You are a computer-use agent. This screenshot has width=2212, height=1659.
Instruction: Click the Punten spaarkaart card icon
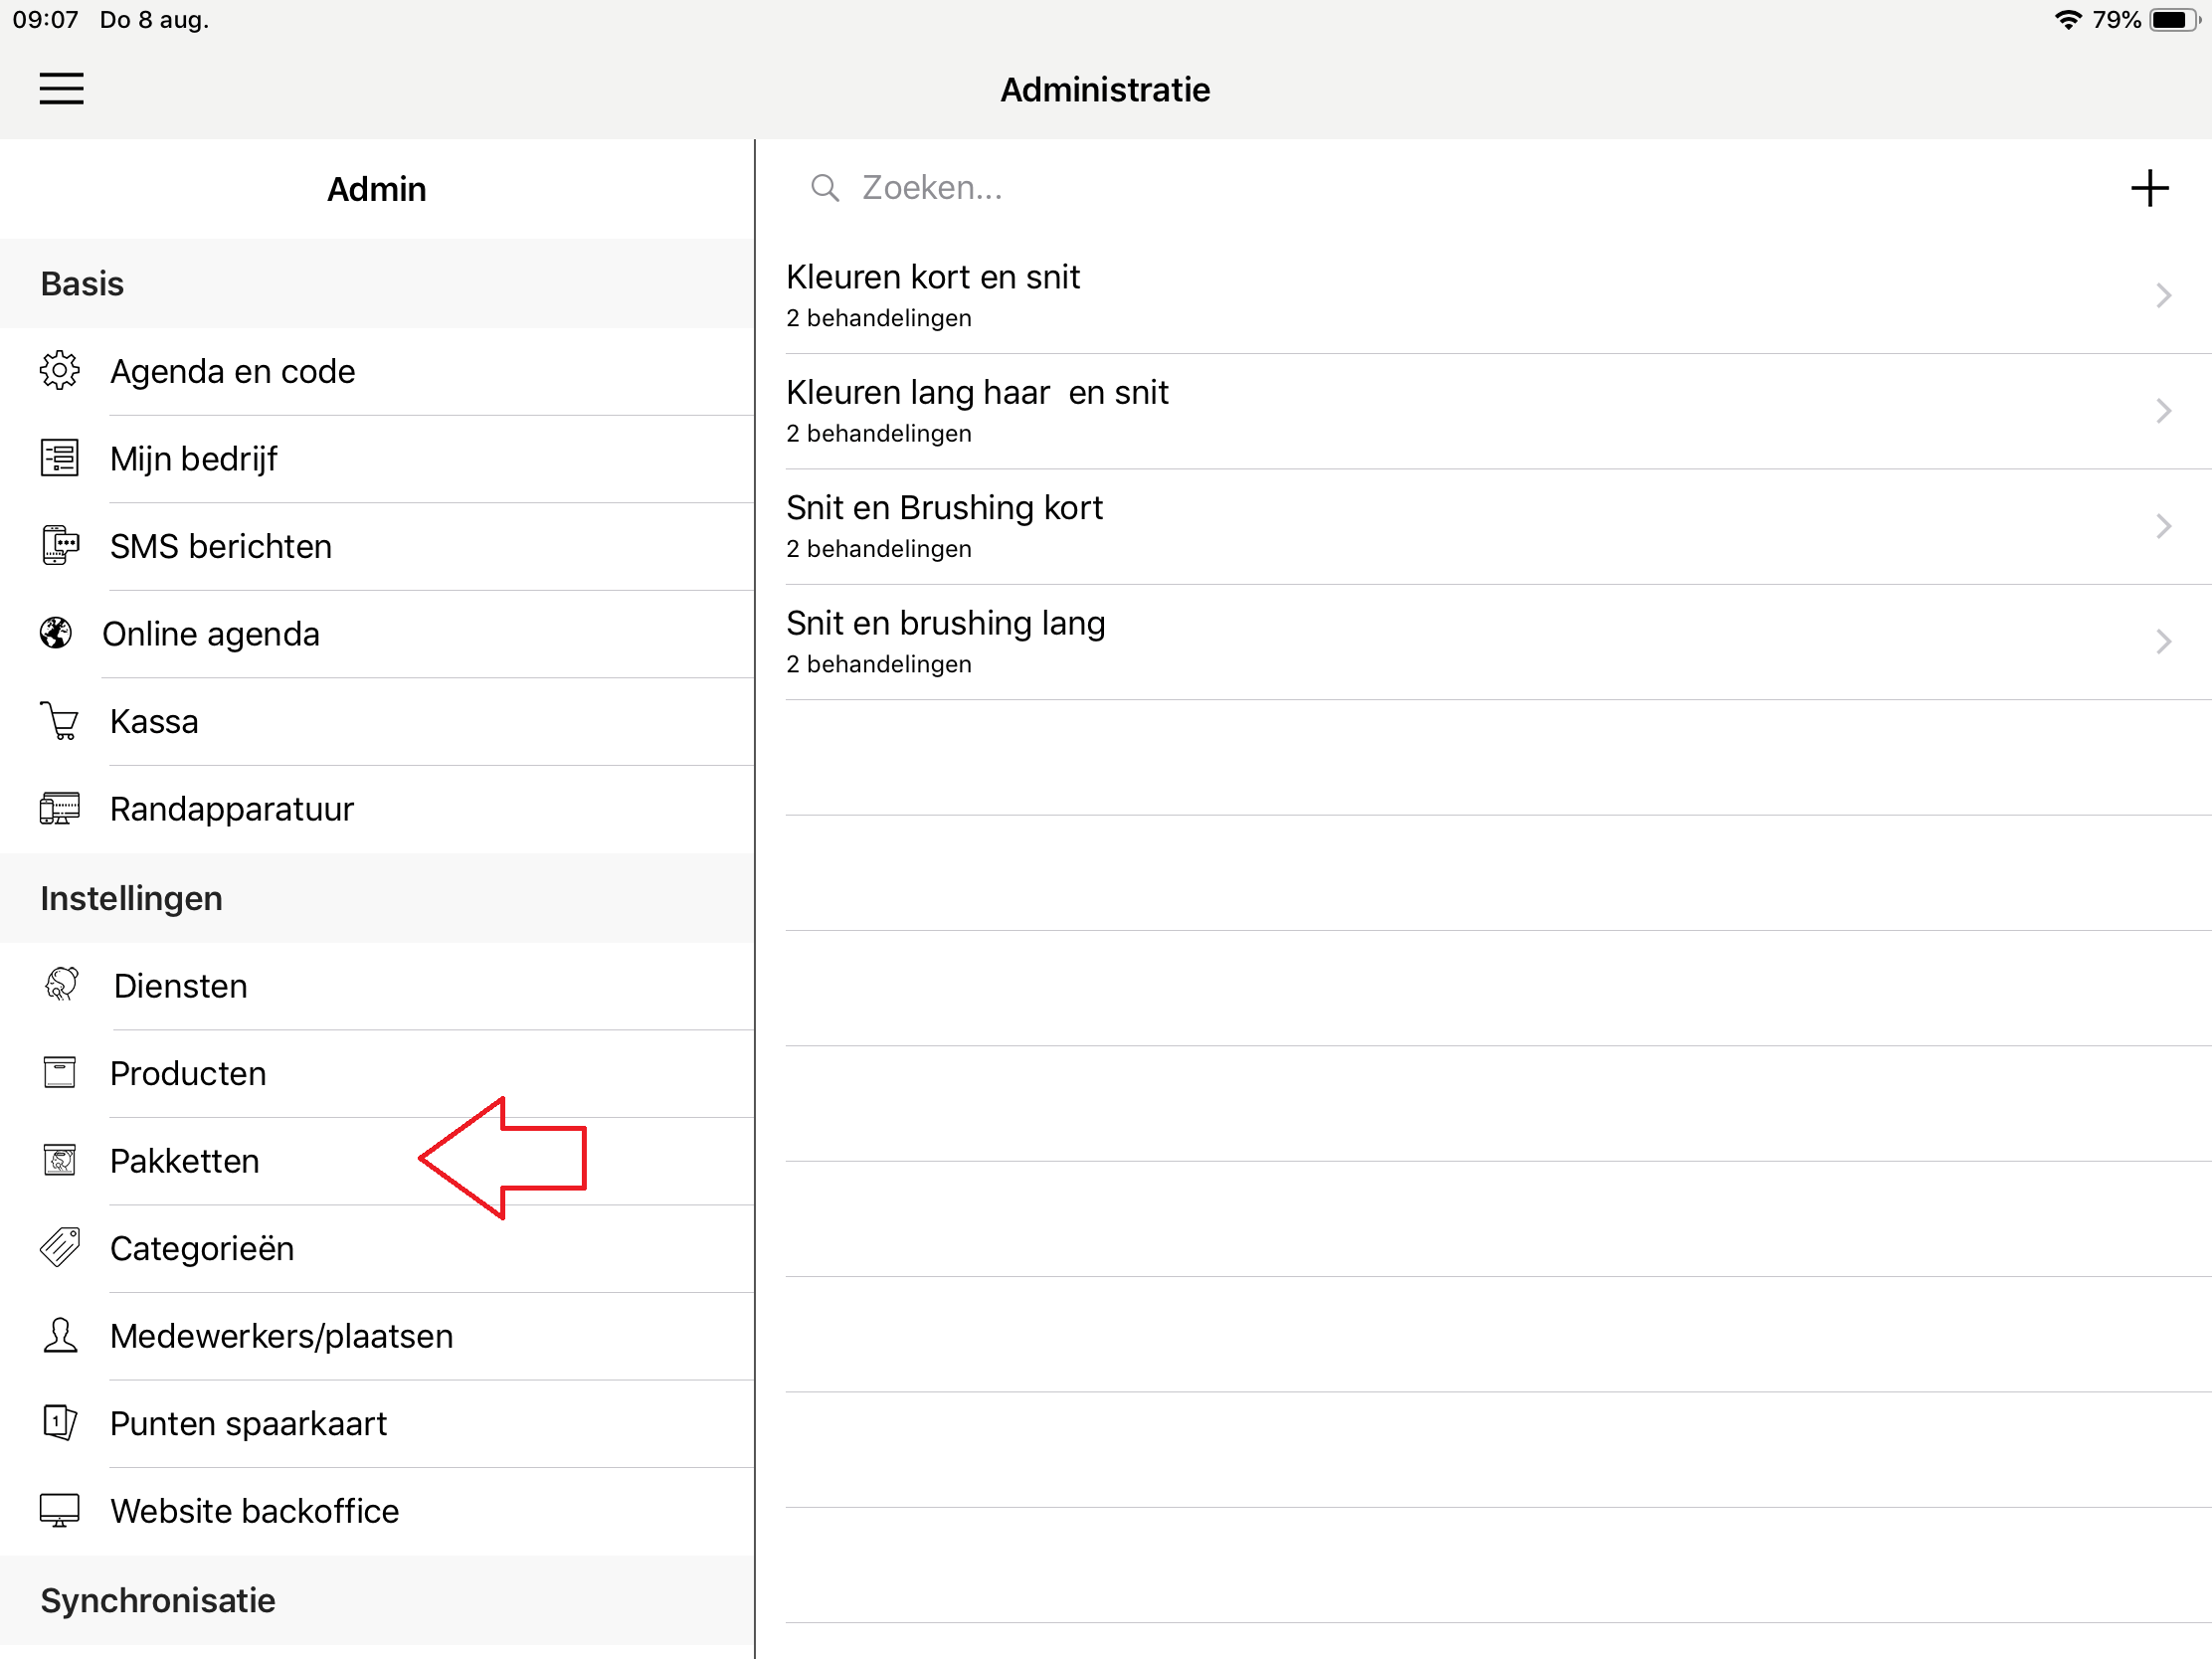point(60,1422)
